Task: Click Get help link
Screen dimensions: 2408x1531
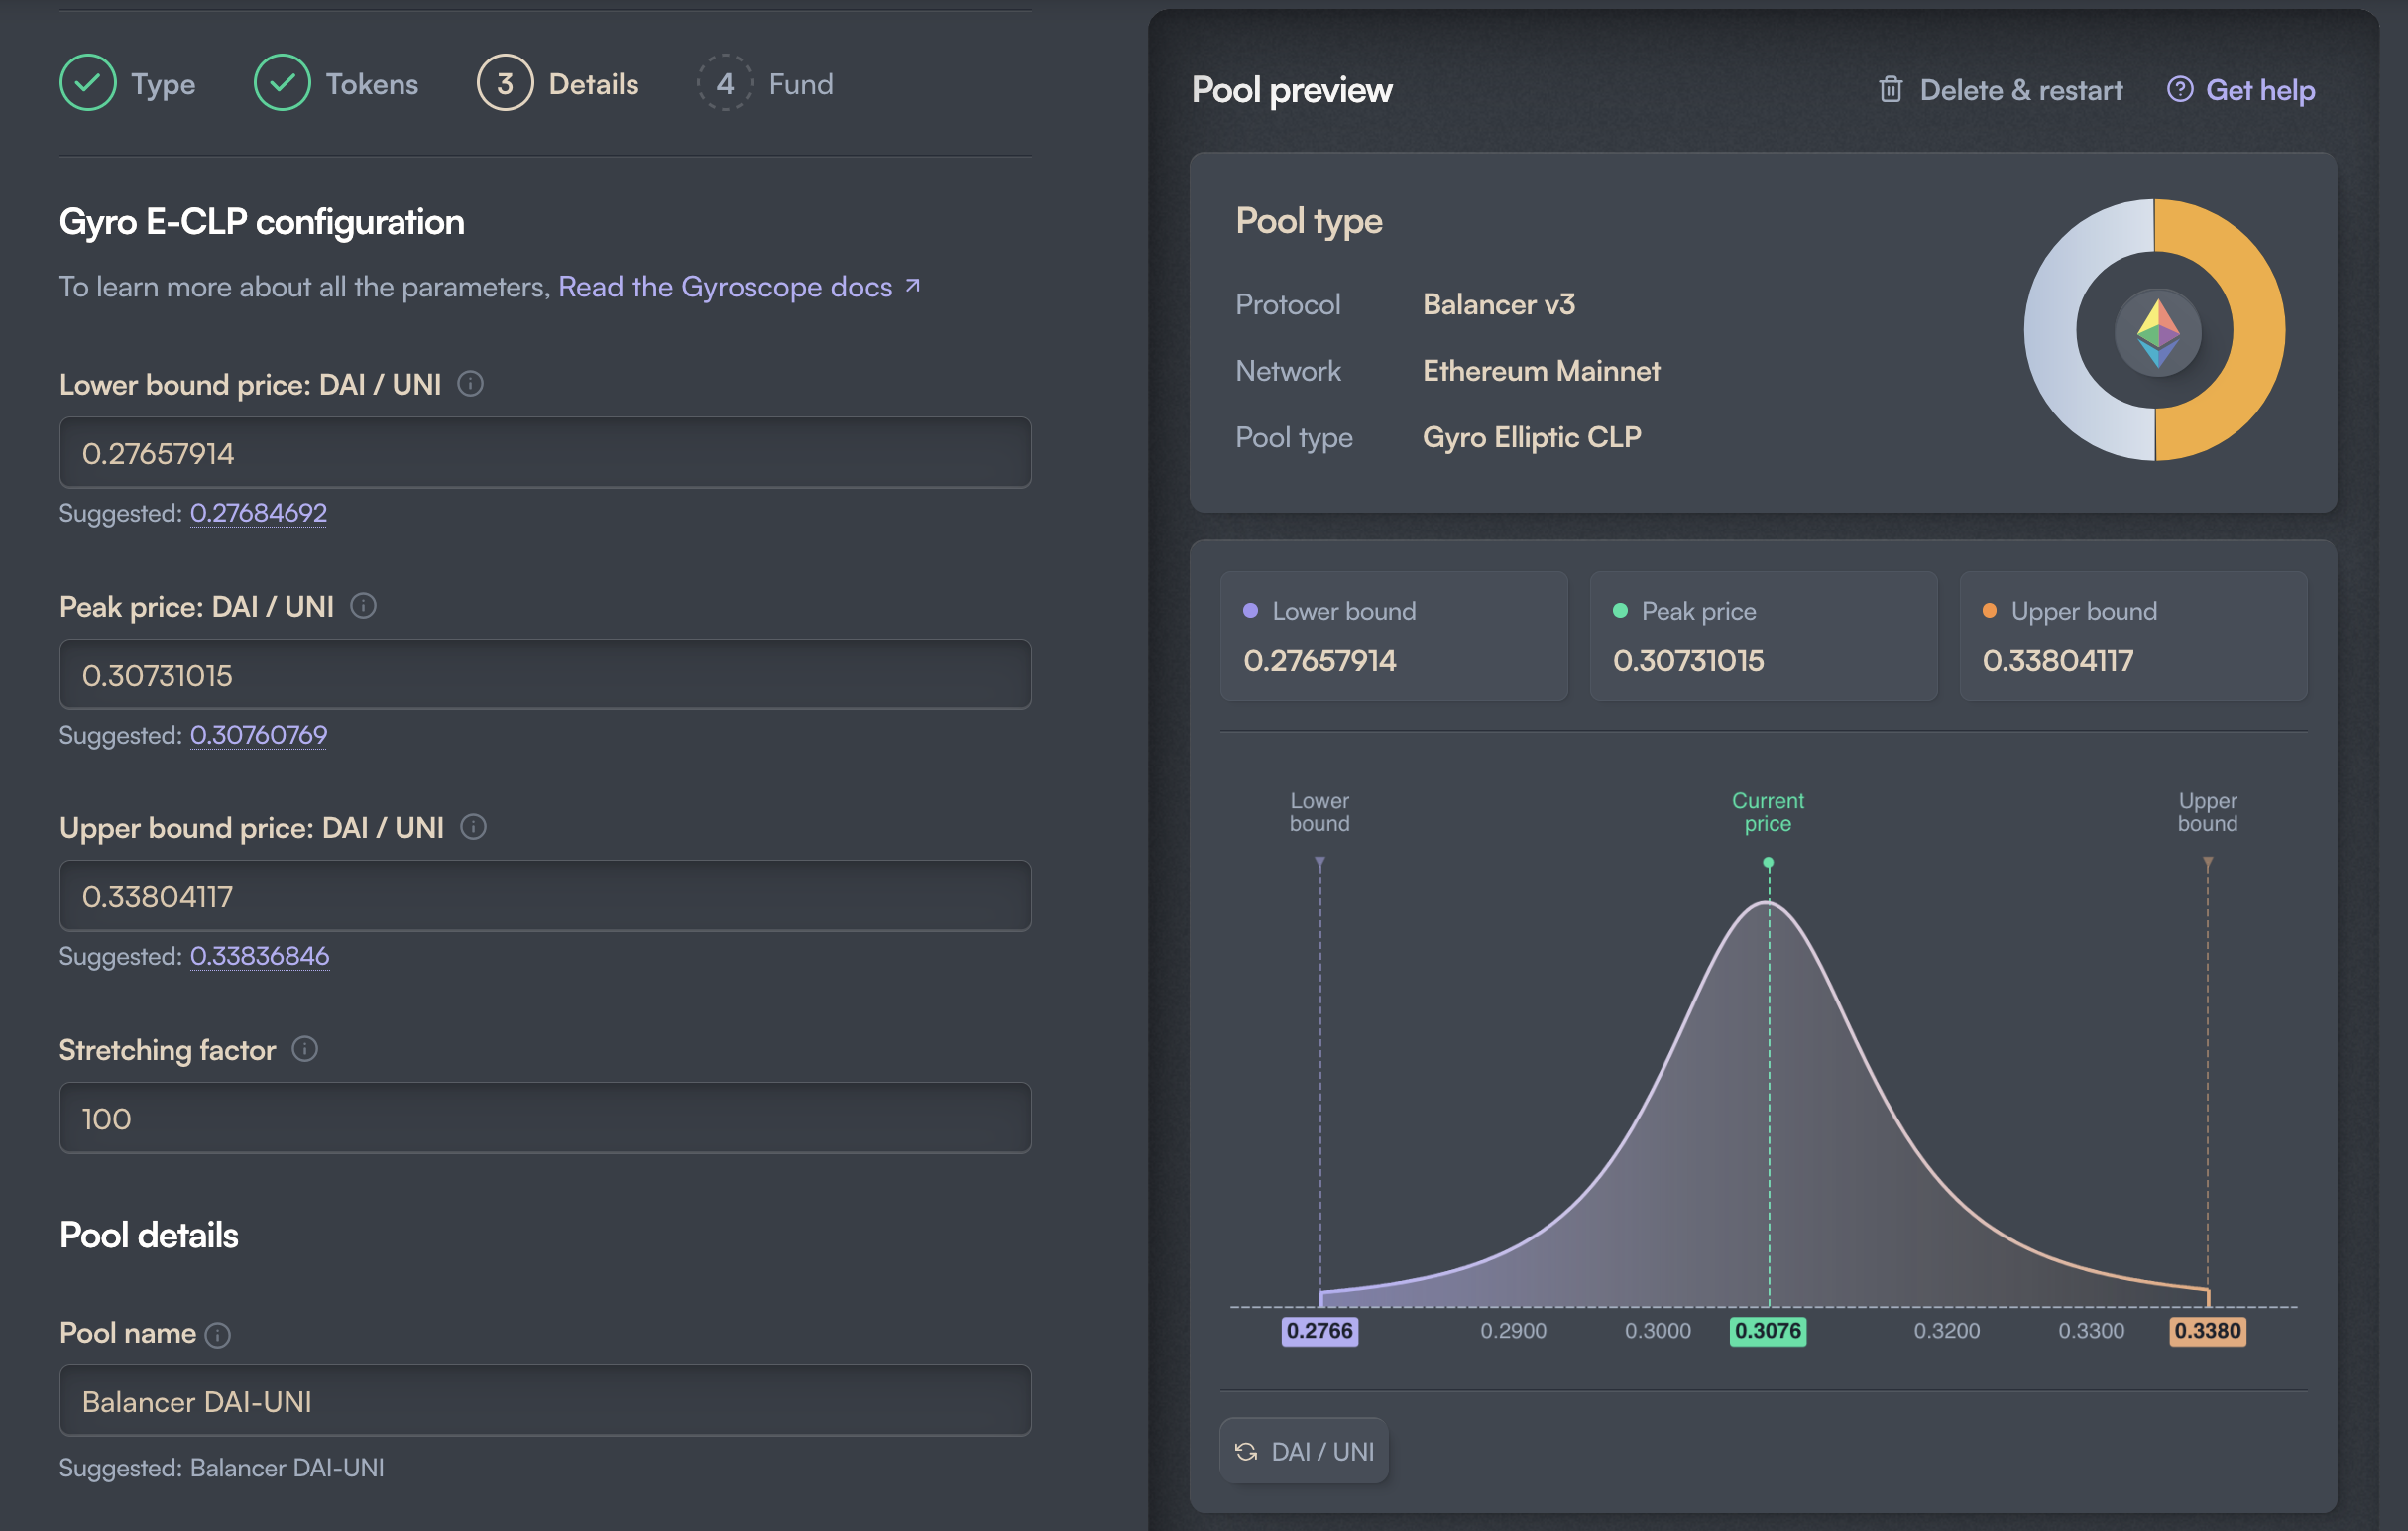Action: tap(2241, 90)
